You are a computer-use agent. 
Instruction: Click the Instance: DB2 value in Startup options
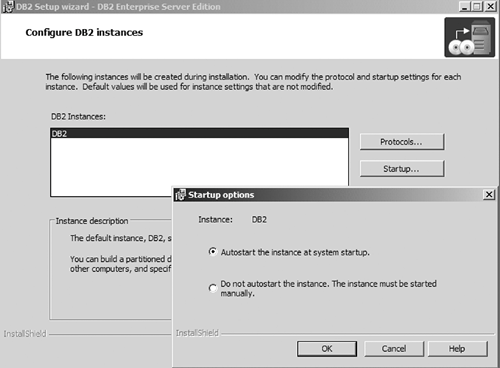pyautogui.click(x=259, y=220)
